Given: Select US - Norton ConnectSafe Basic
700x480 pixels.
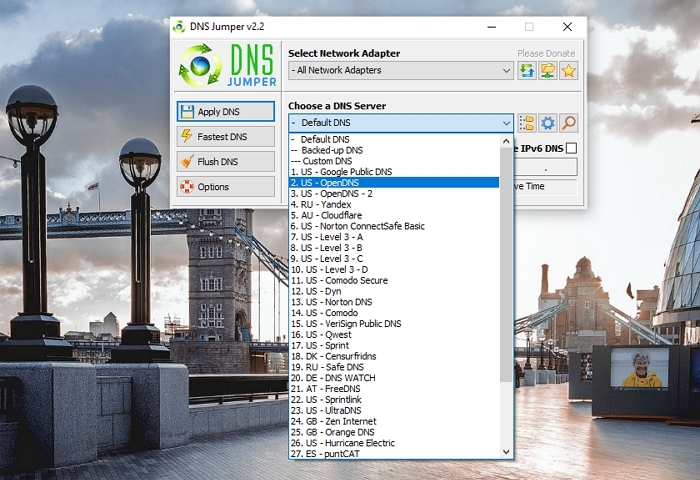Looking at the screenshot, I should click(394, 226).
